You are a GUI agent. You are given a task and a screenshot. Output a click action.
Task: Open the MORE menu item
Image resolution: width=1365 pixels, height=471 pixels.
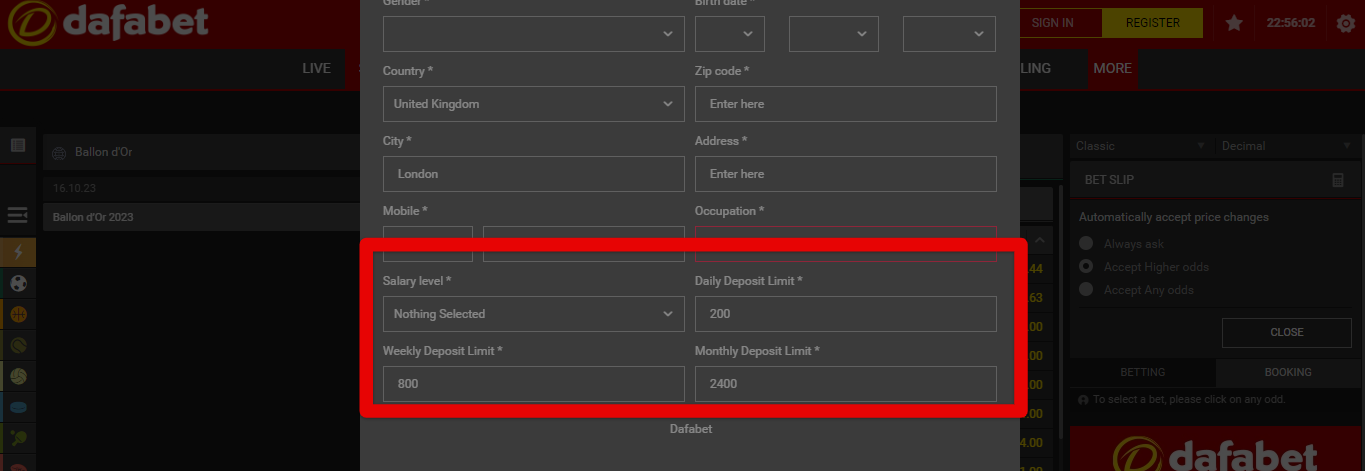click(1112, 69)
